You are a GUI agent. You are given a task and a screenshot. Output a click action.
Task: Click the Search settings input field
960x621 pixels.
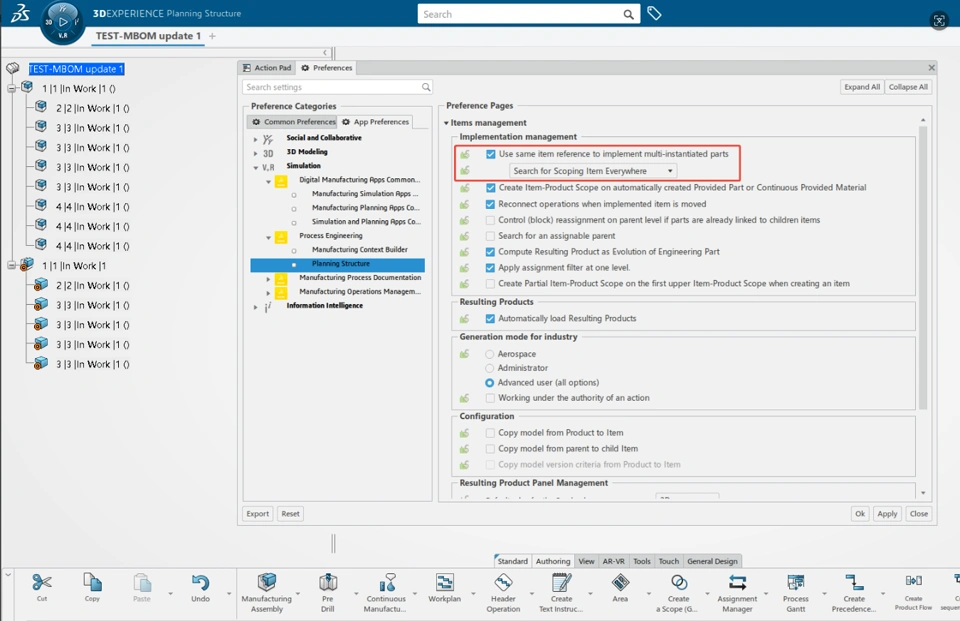[x=337, y=87]
